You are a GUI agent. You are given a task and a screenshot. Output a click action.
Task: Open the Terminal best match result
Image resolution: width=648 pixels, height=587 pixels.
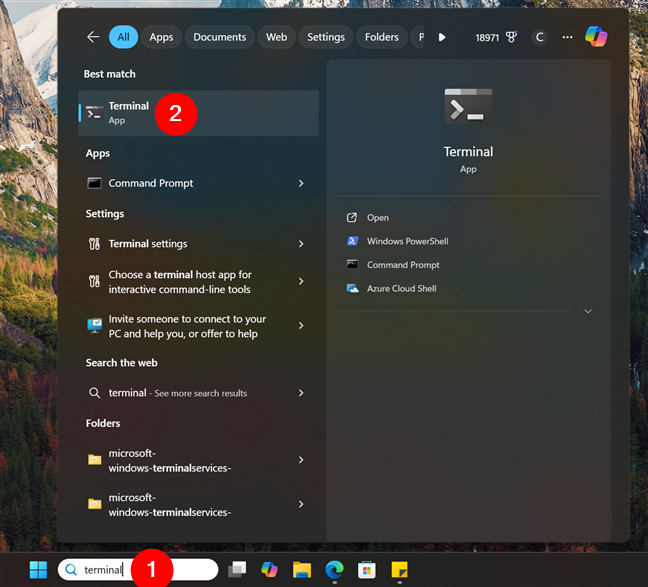[198, 113]
